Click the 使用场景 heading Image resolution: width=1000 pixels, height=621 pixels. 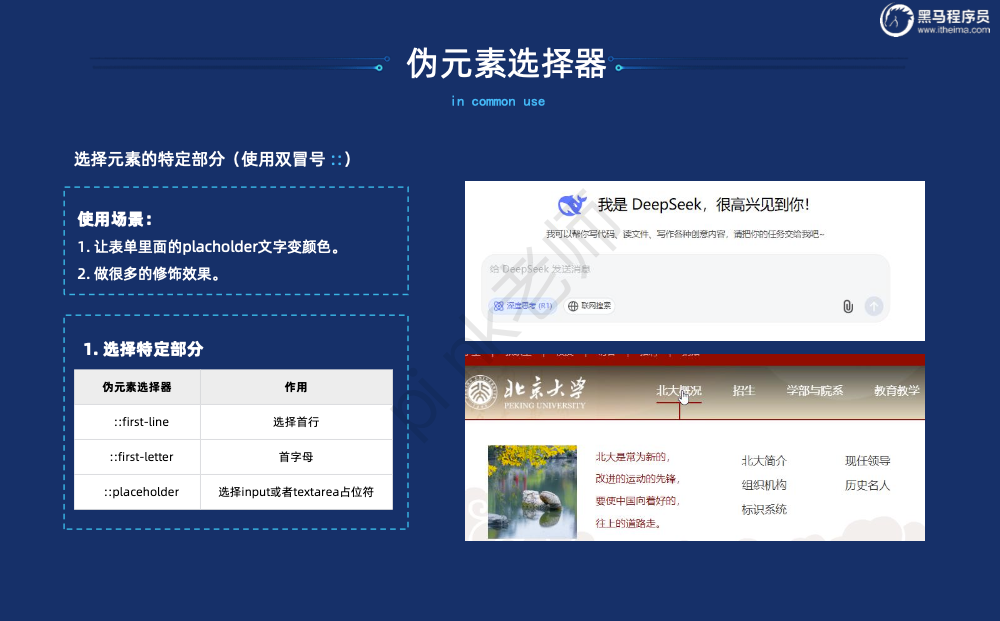tap(115, 219)
